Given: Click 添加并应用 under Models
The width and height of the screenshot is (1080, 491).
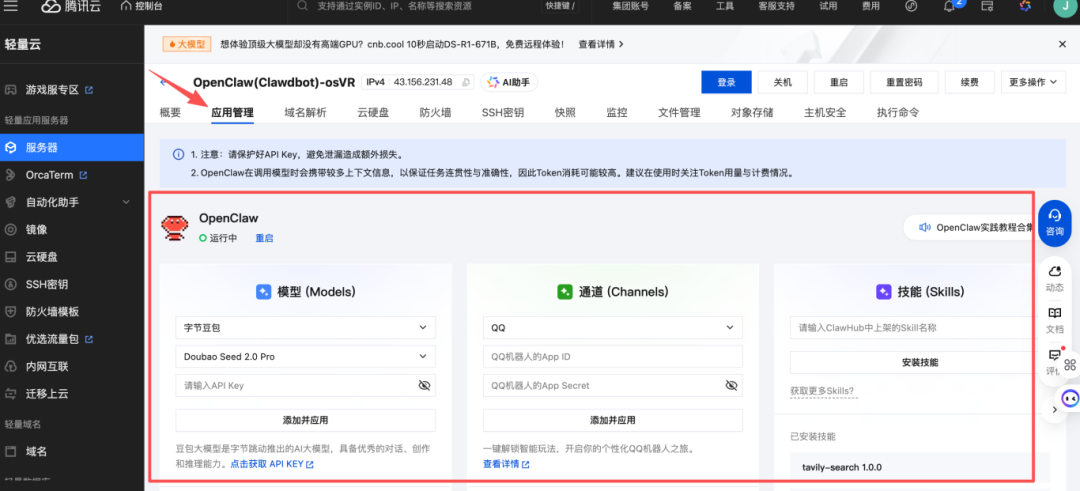Looking at the screenshot, I should coord(306,420).
